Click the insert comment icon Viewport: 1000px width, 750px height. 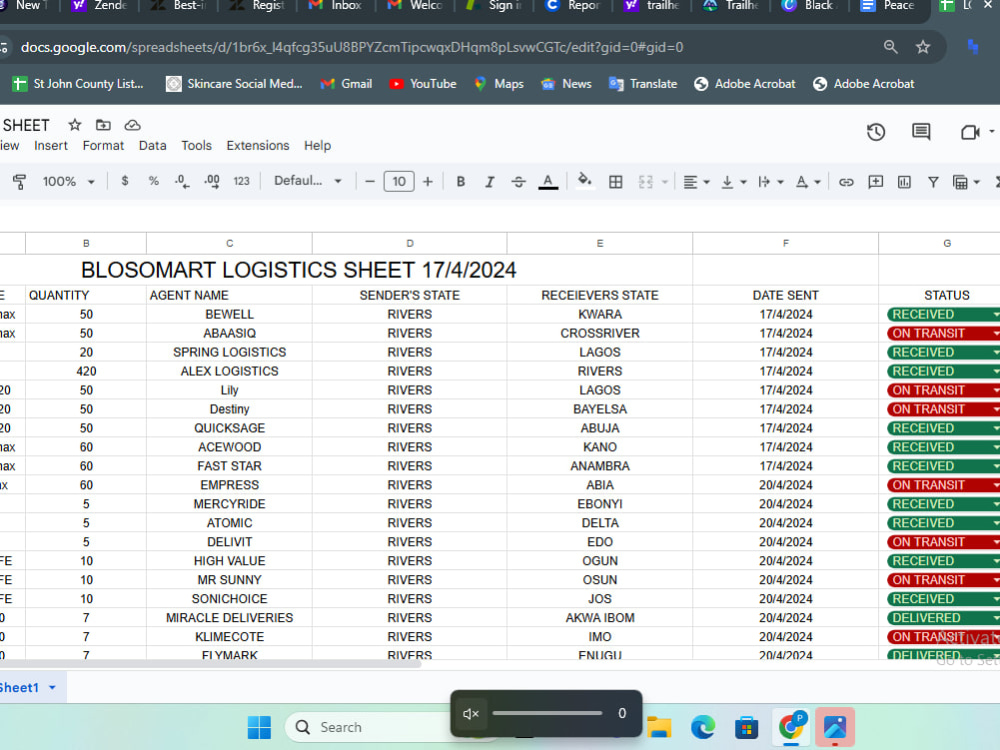[876, 182]
